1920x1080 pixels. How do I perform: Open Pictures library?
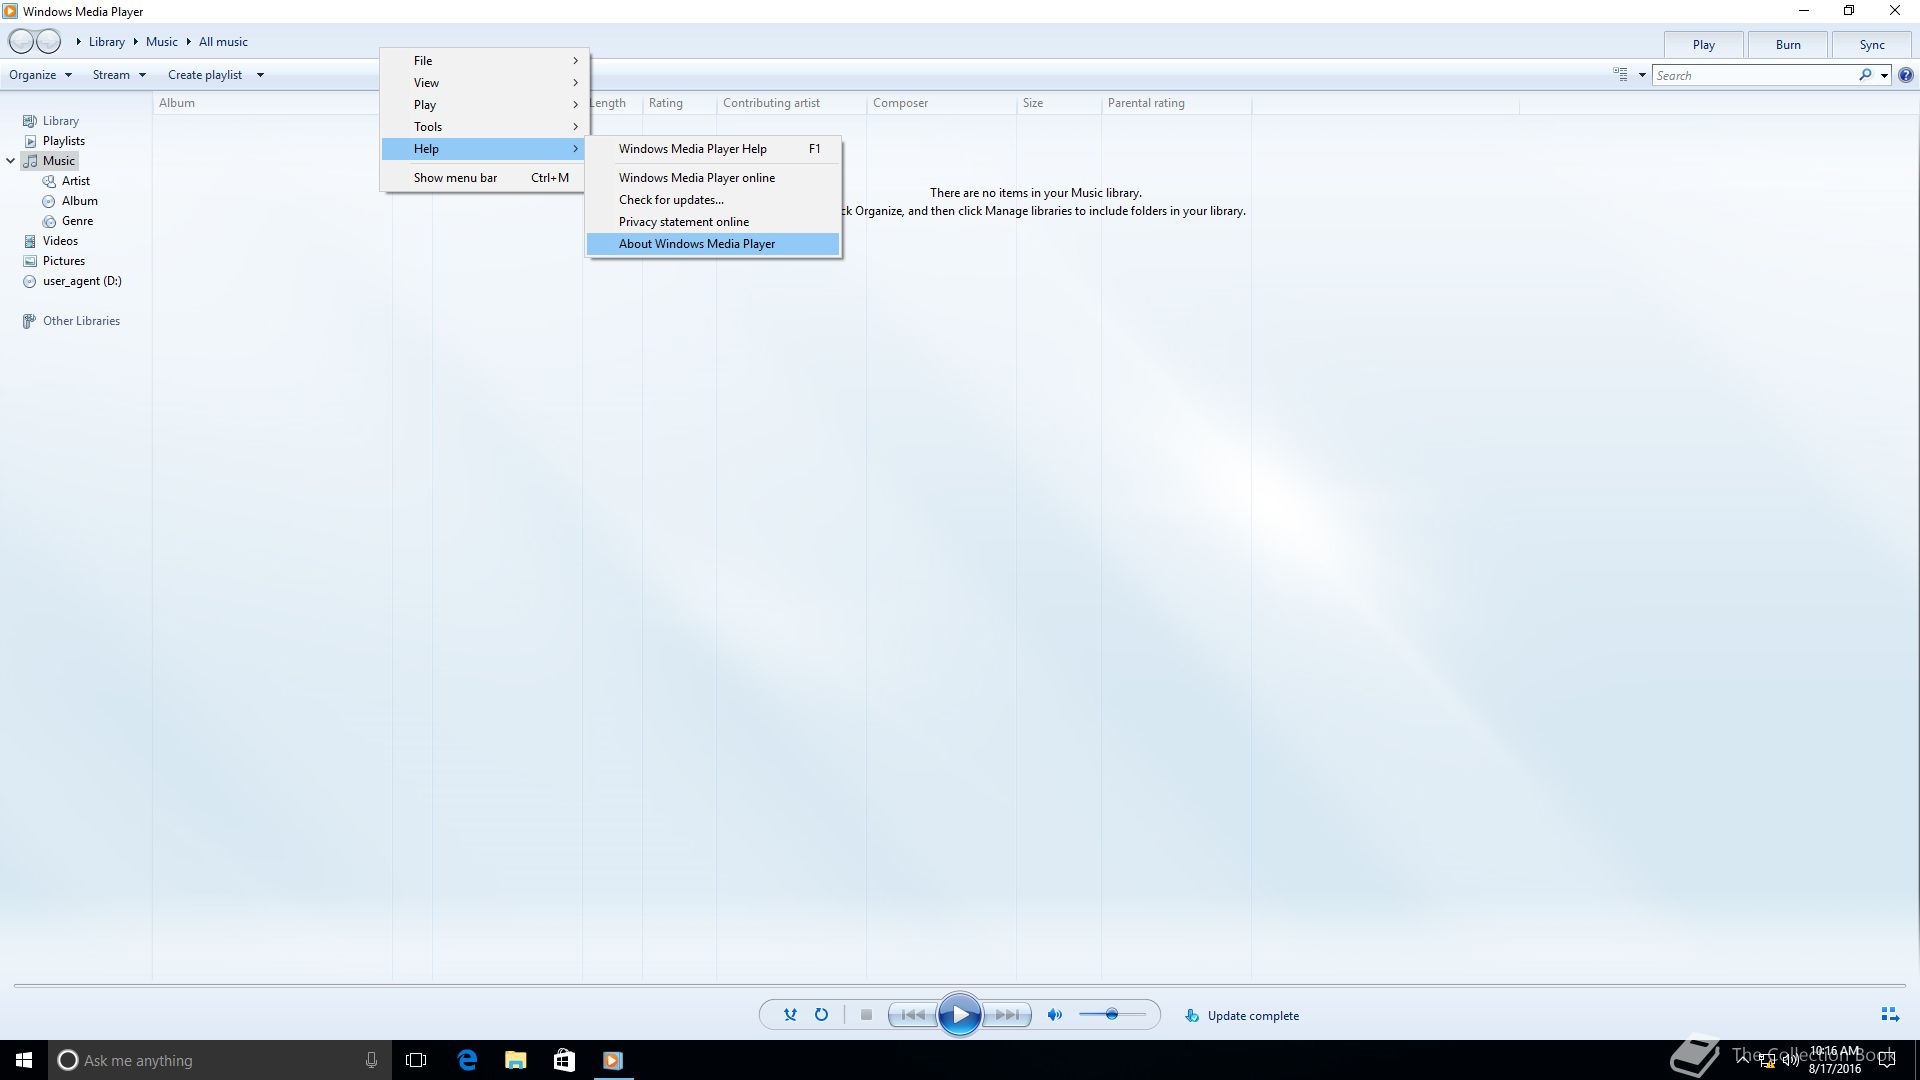coord(63,261)
